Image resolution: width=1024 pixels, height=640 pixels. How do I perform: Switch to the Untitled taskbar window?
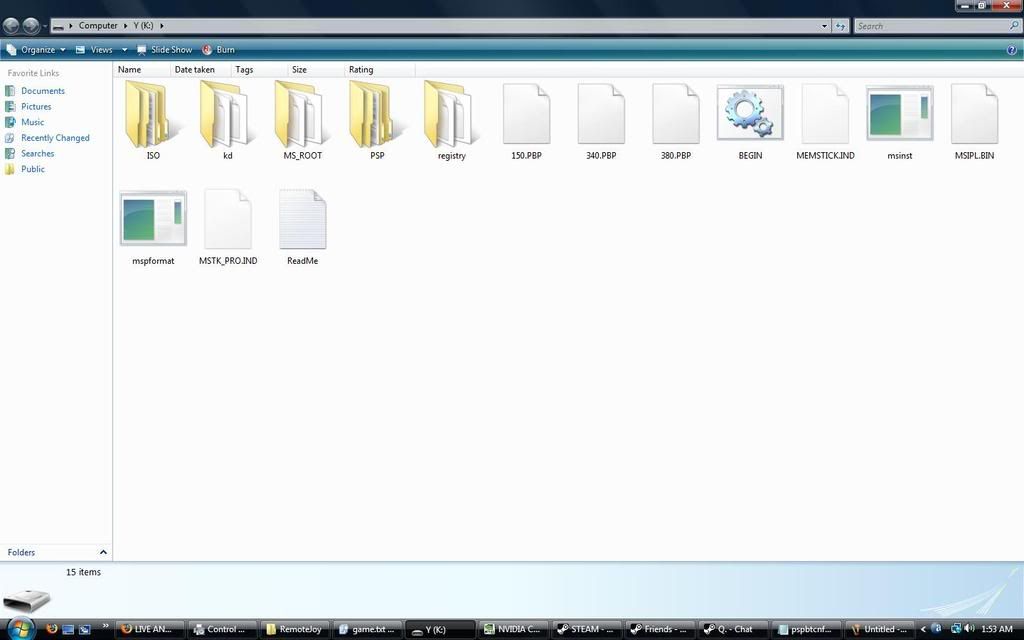click(x=879, y=630)
